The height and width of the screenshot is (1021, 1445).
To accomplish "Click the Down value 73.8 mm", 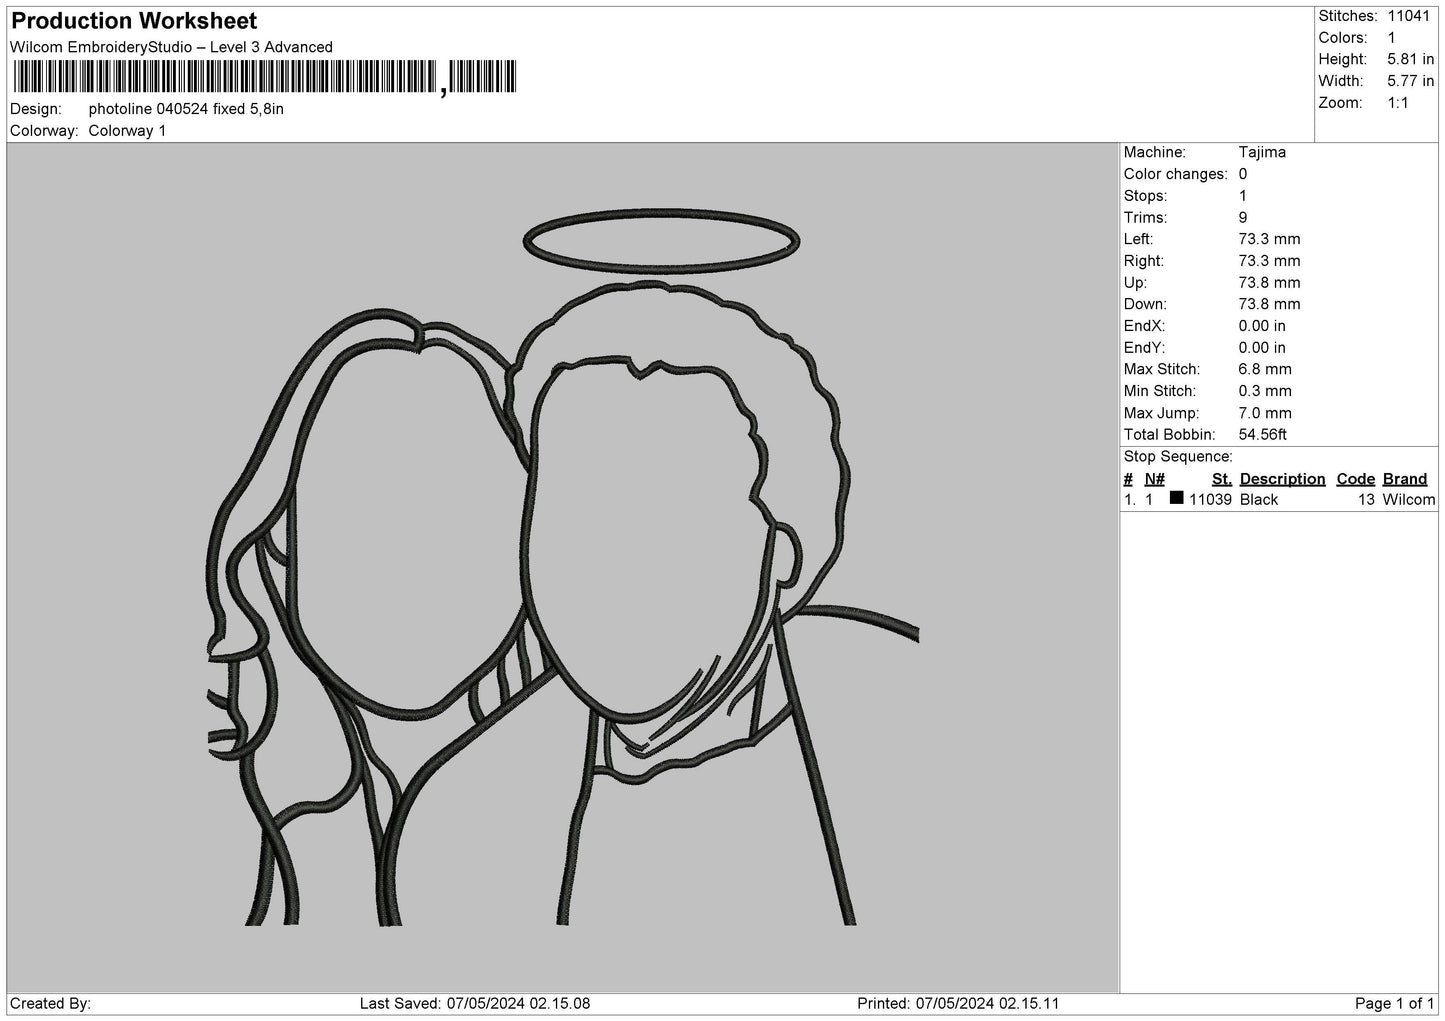I will click(x=1269, y=304).
